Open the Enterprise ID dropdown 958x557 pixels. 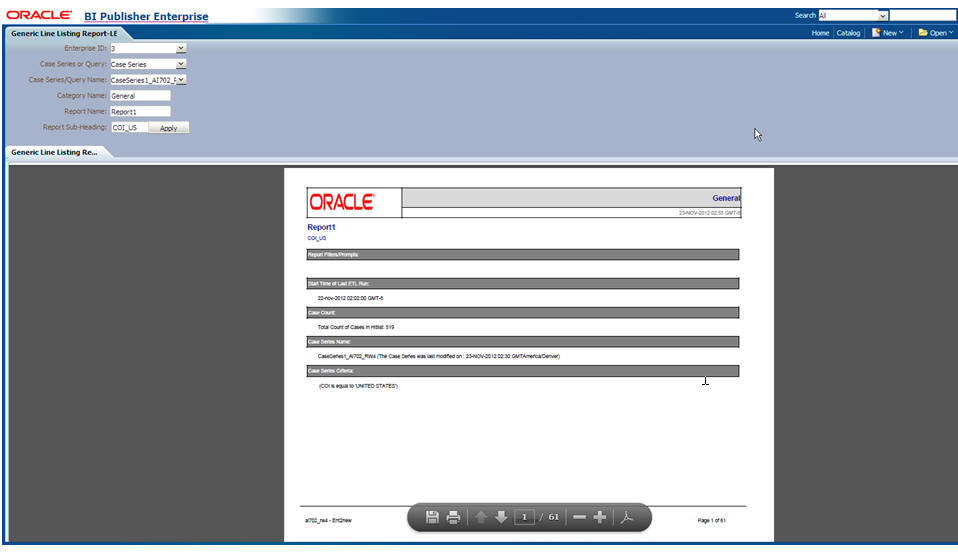pyautogui.click(x=181, y=48)
